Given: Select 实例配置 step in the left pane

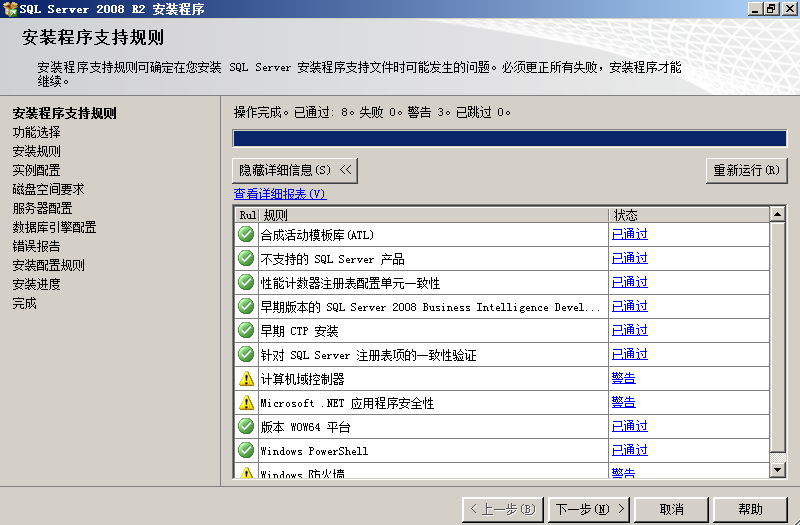Looking at the screenshot, I should [36, 170].
